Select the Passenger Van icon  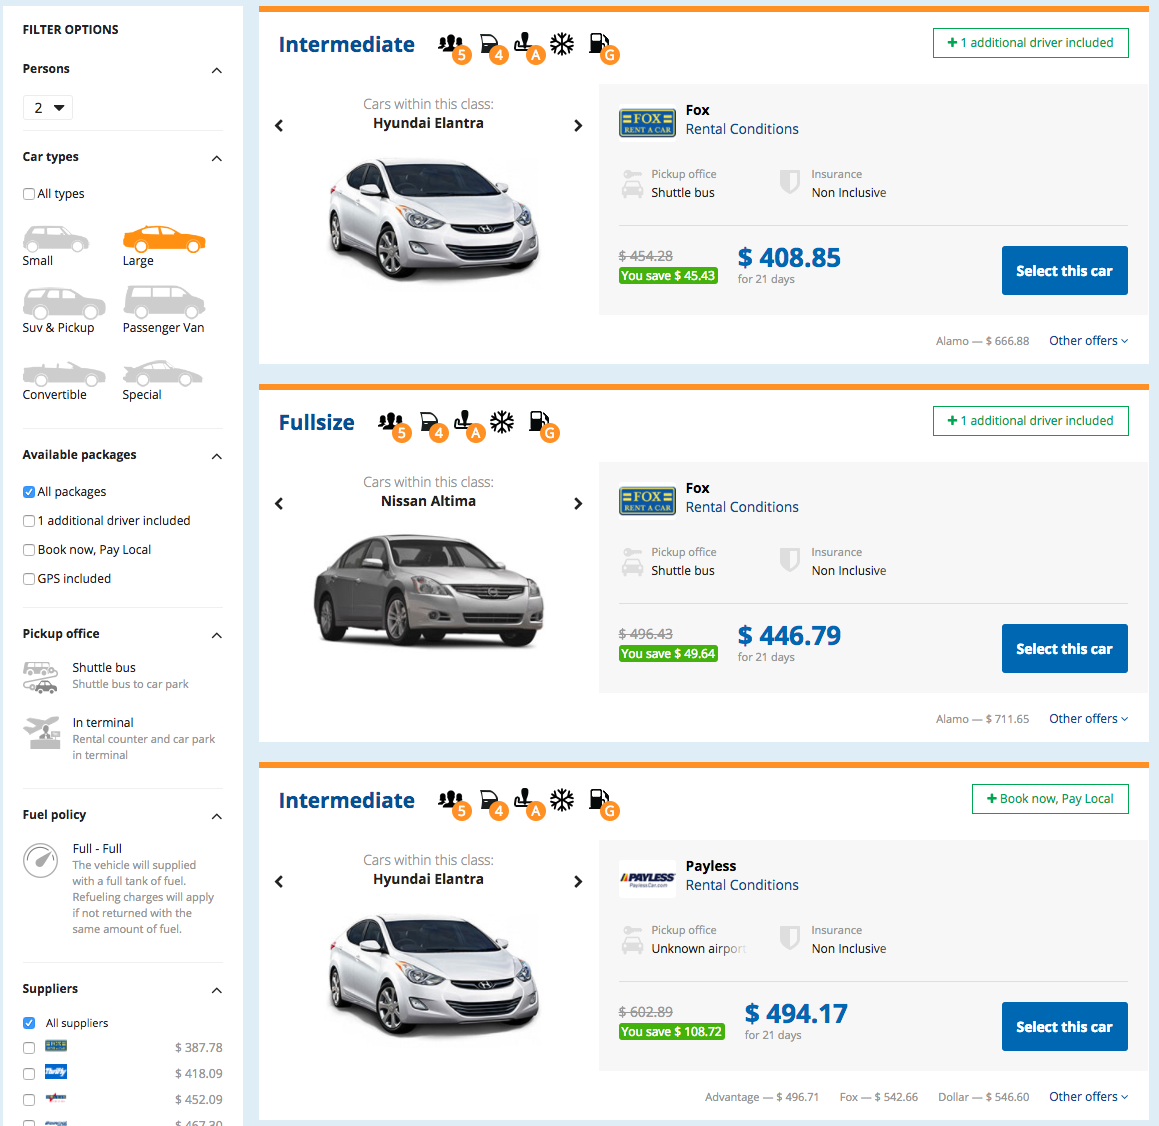pyautogui.click(x=164, y=302)
